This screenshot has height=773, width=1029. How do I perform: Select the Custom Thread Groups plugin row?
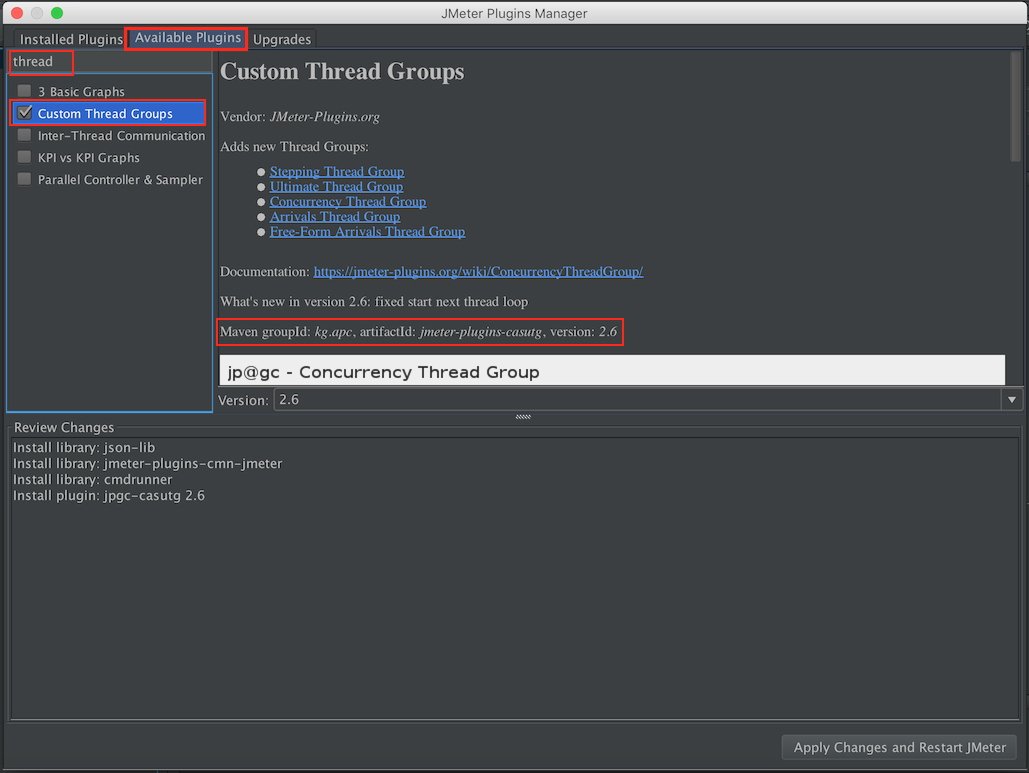click(109, 114)
